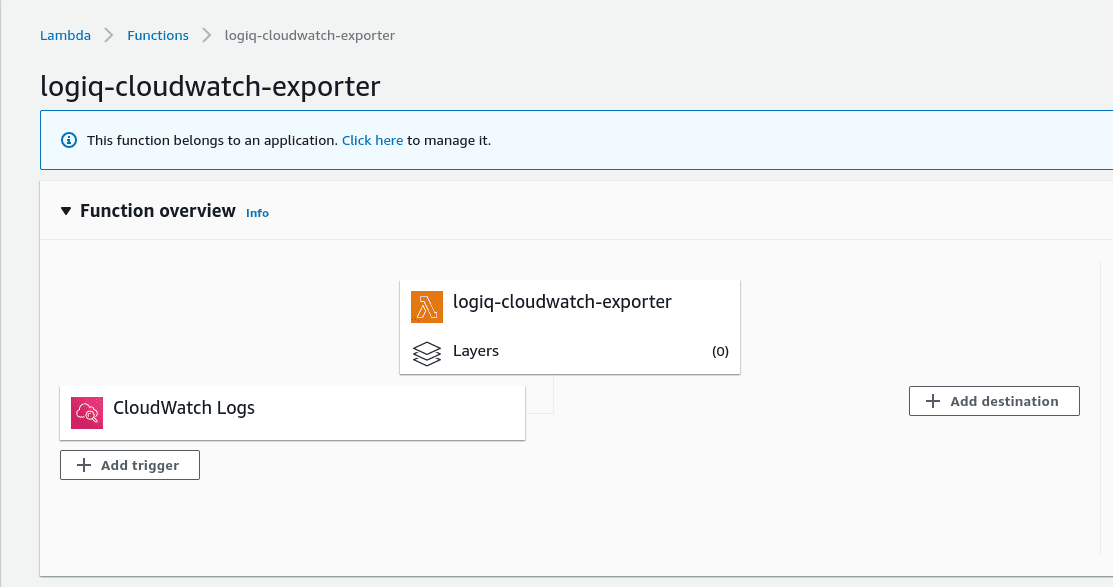This screenshot has height=587, width=1113.
Task: Select the logiq-cloudwatch-exporter function name in diagram
Action: click(562, 302)
